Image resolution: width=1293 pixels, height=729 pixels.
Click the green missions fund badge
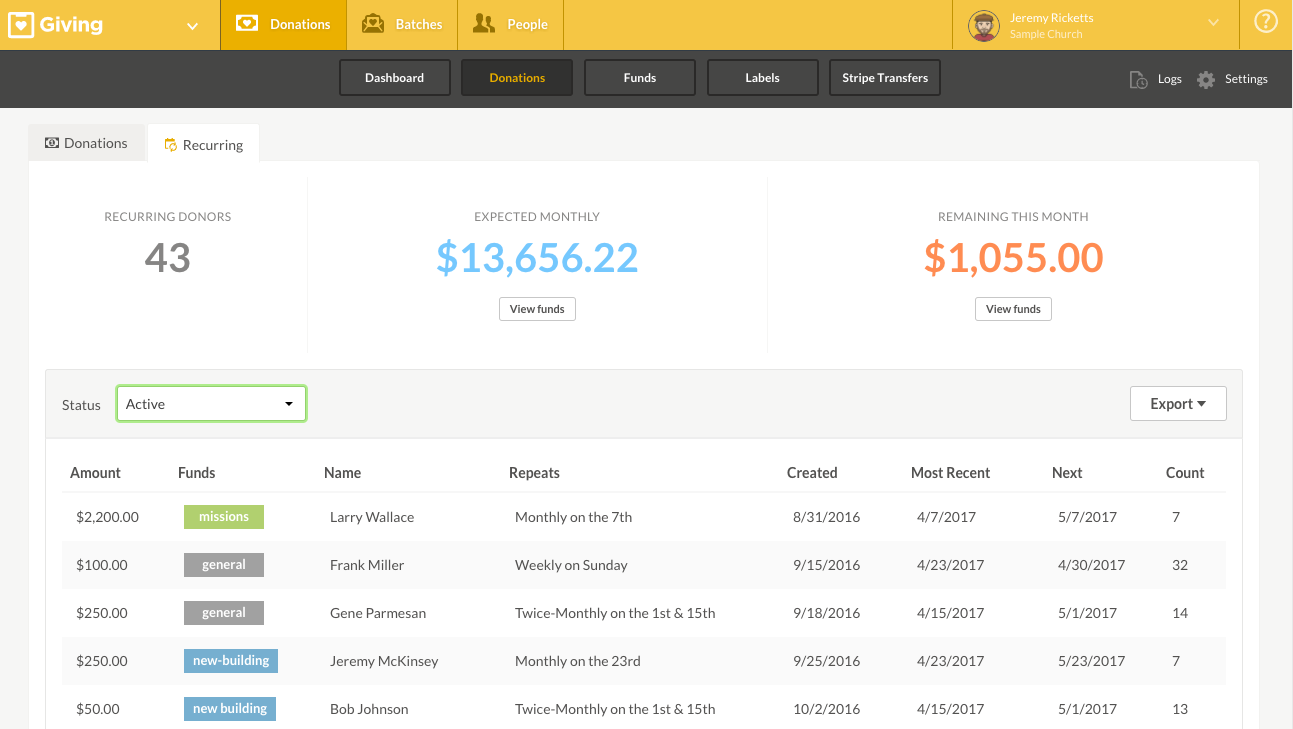click(223, 516)
